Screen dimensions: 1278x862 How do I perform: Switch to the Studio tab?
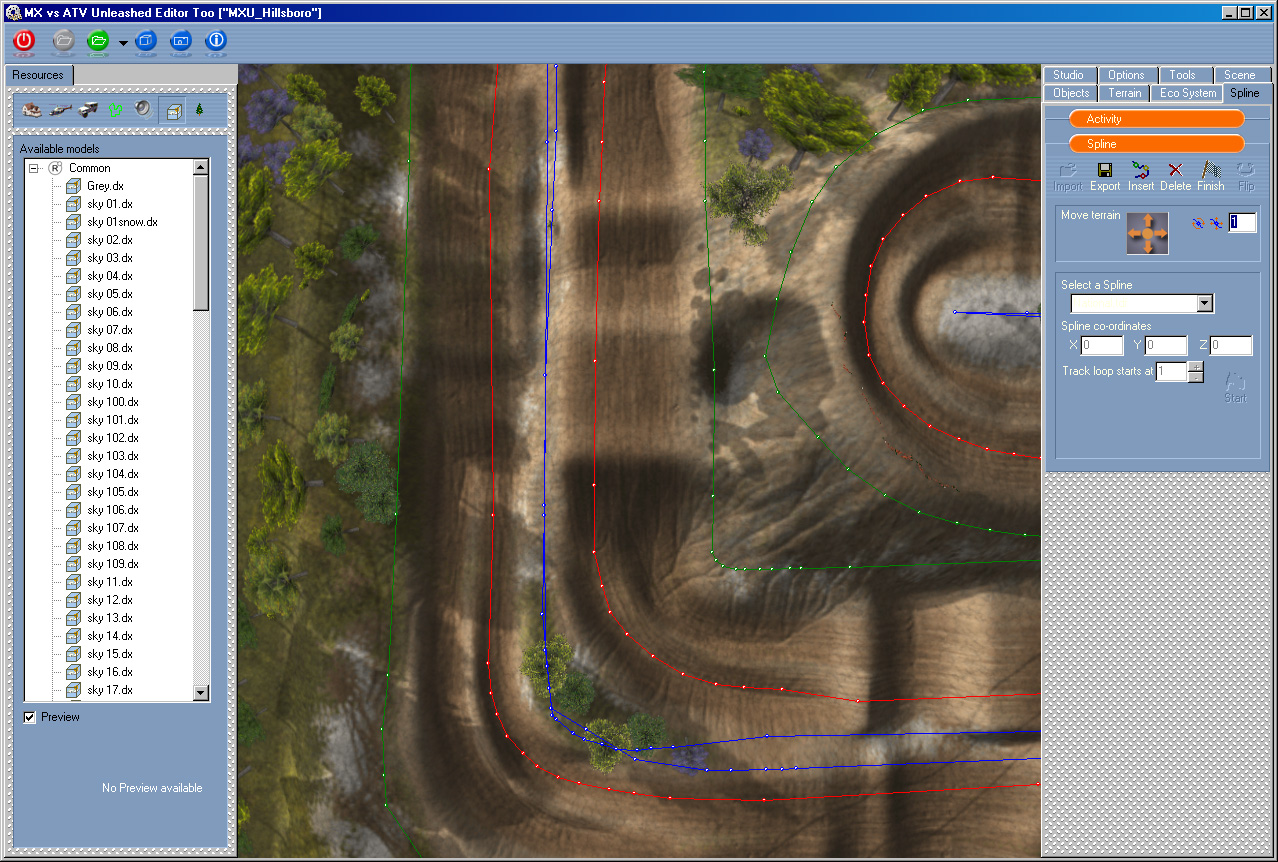(x=1068, y=75)
